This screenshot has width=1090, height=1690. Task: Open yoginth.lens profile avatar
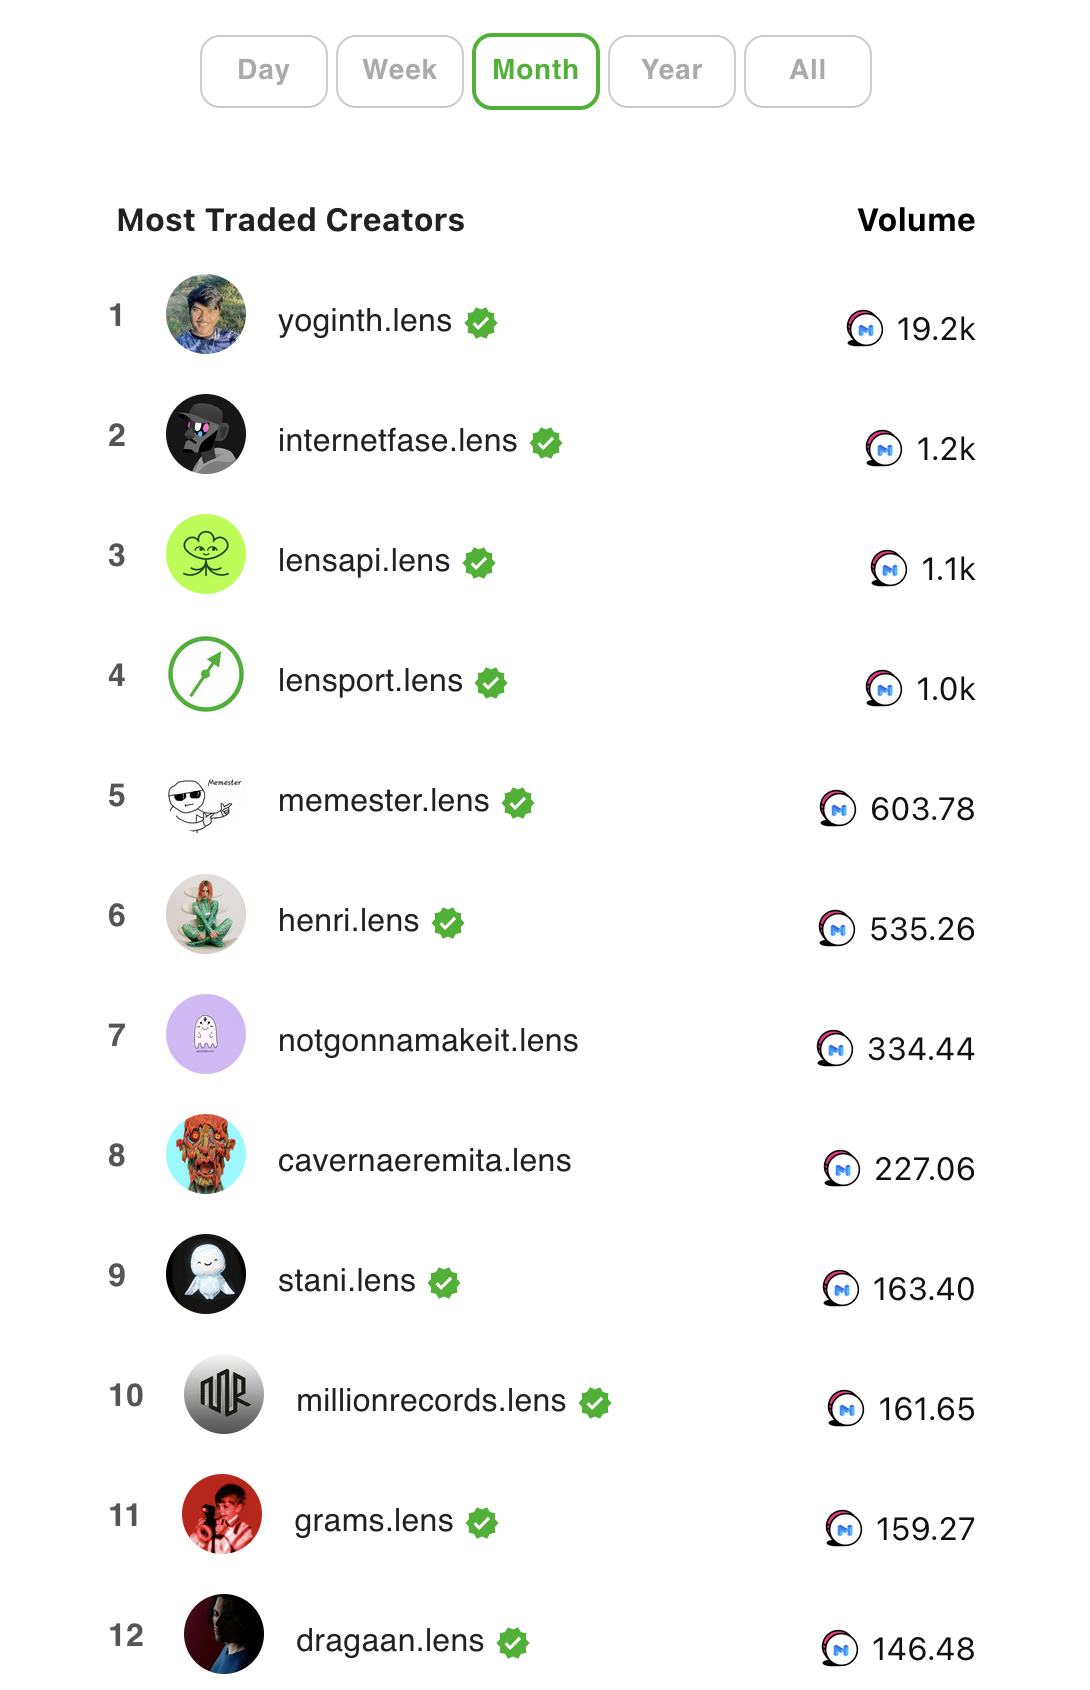[206, 314]
